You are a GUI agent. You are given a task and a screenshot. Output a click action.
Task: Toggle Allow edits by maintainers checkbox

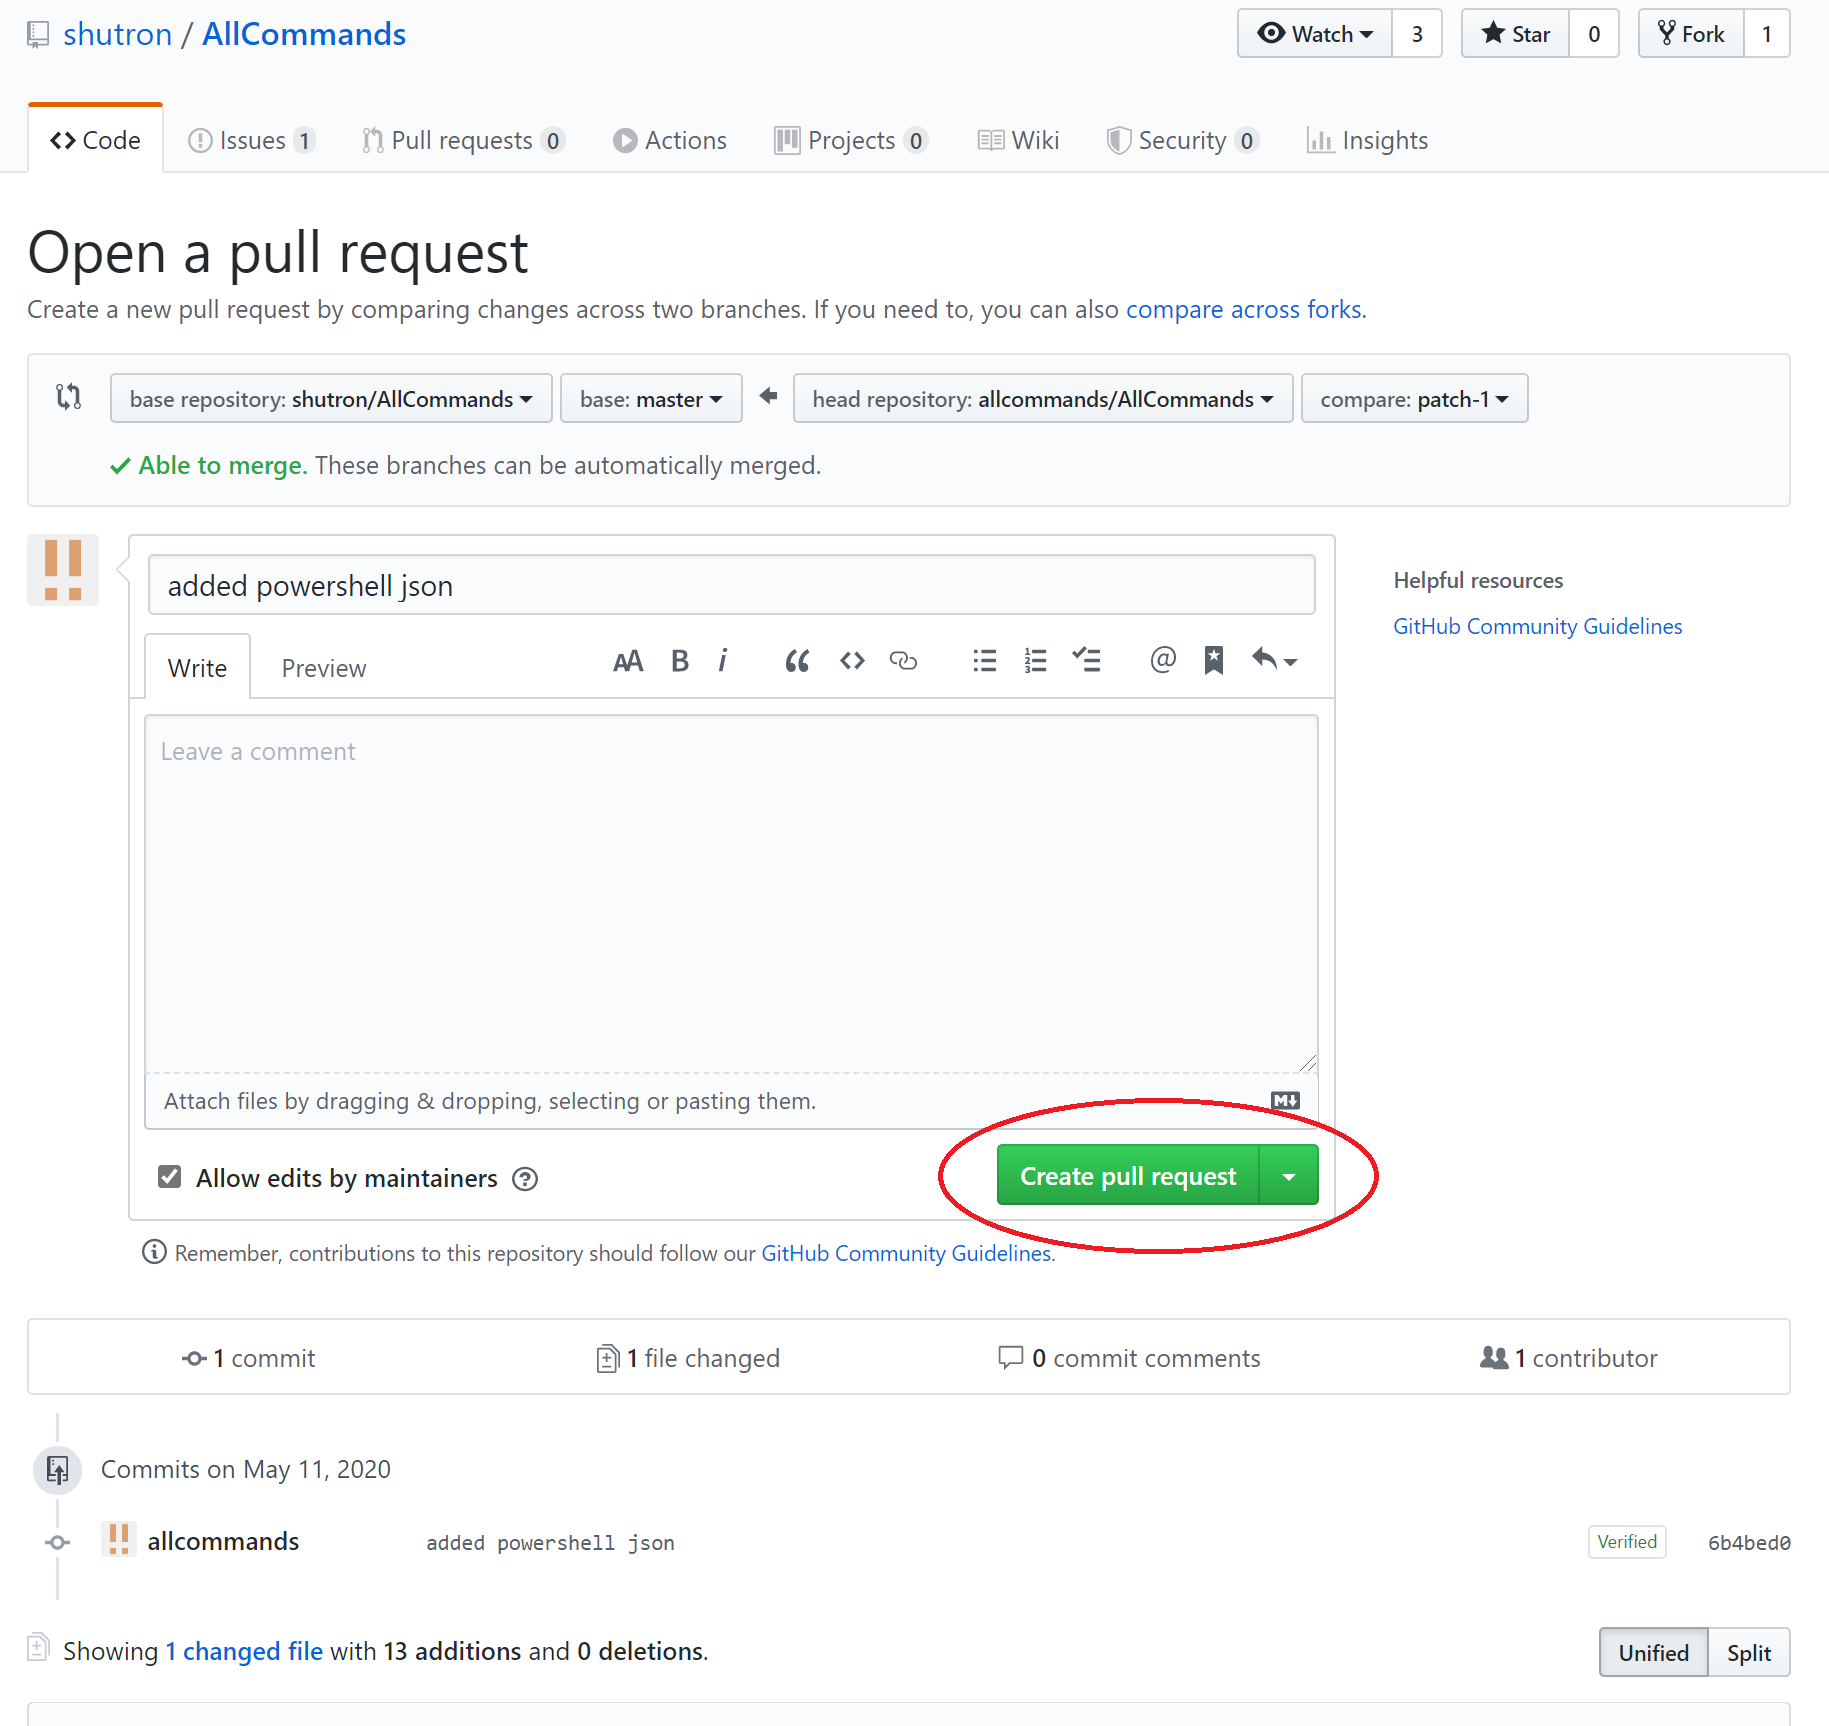pyautogui.click(x=170, y=1177)
